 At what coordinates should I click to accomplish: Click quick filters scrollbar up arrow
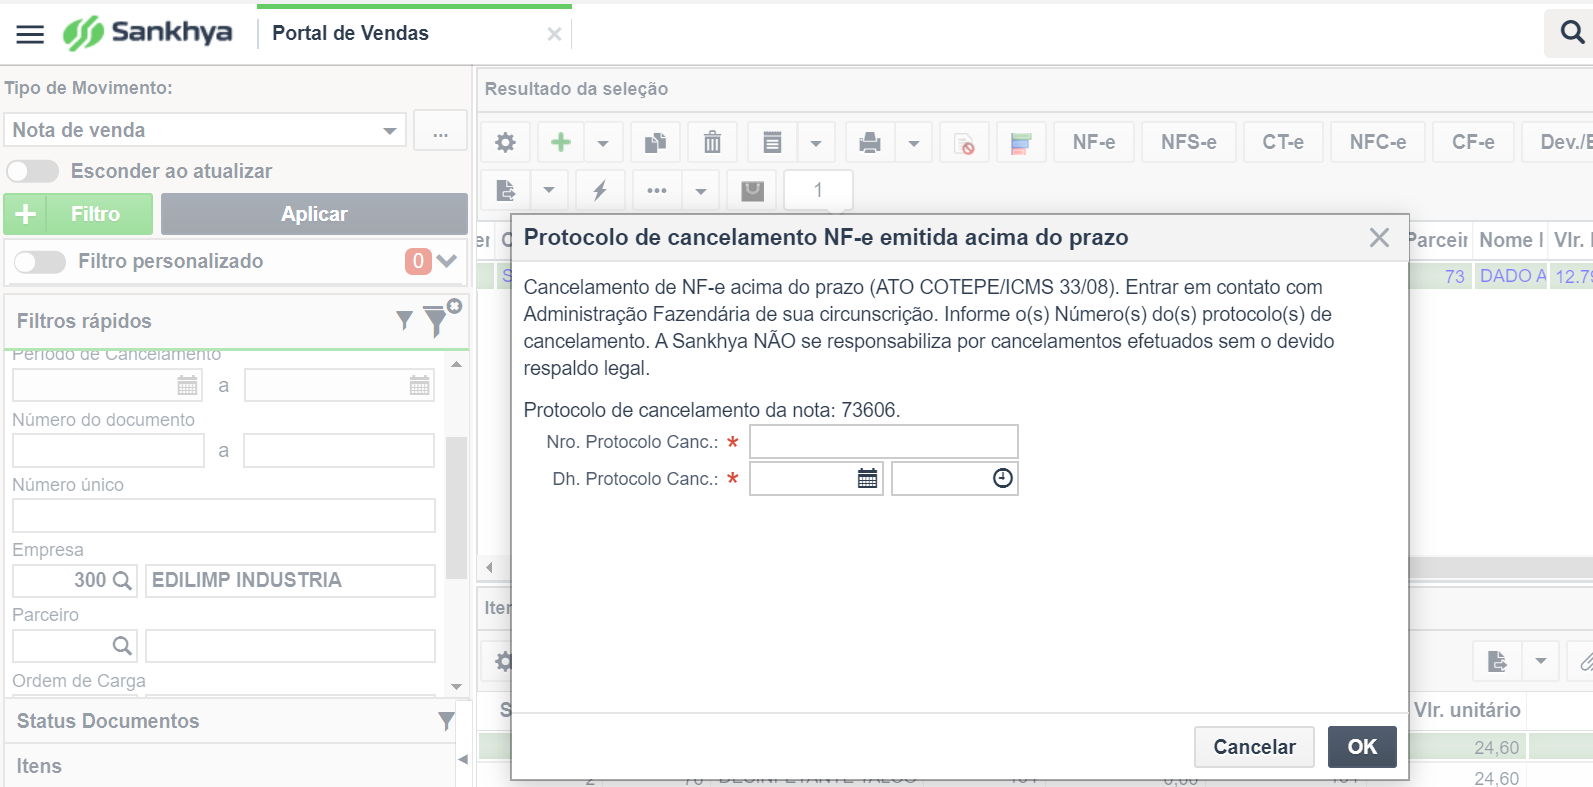pos(456,365)
